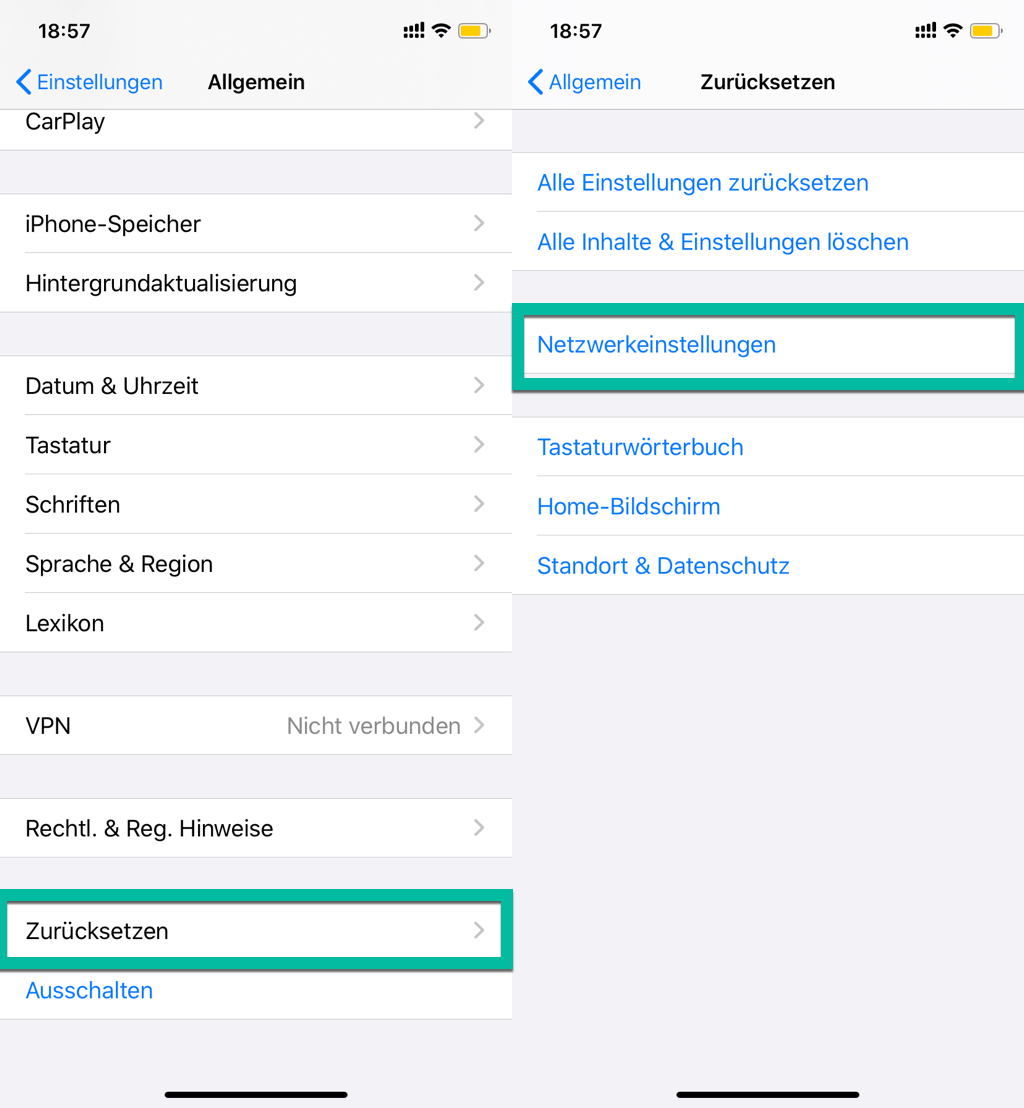Open iPhone-Speicher via its chevron

(479, 223)
